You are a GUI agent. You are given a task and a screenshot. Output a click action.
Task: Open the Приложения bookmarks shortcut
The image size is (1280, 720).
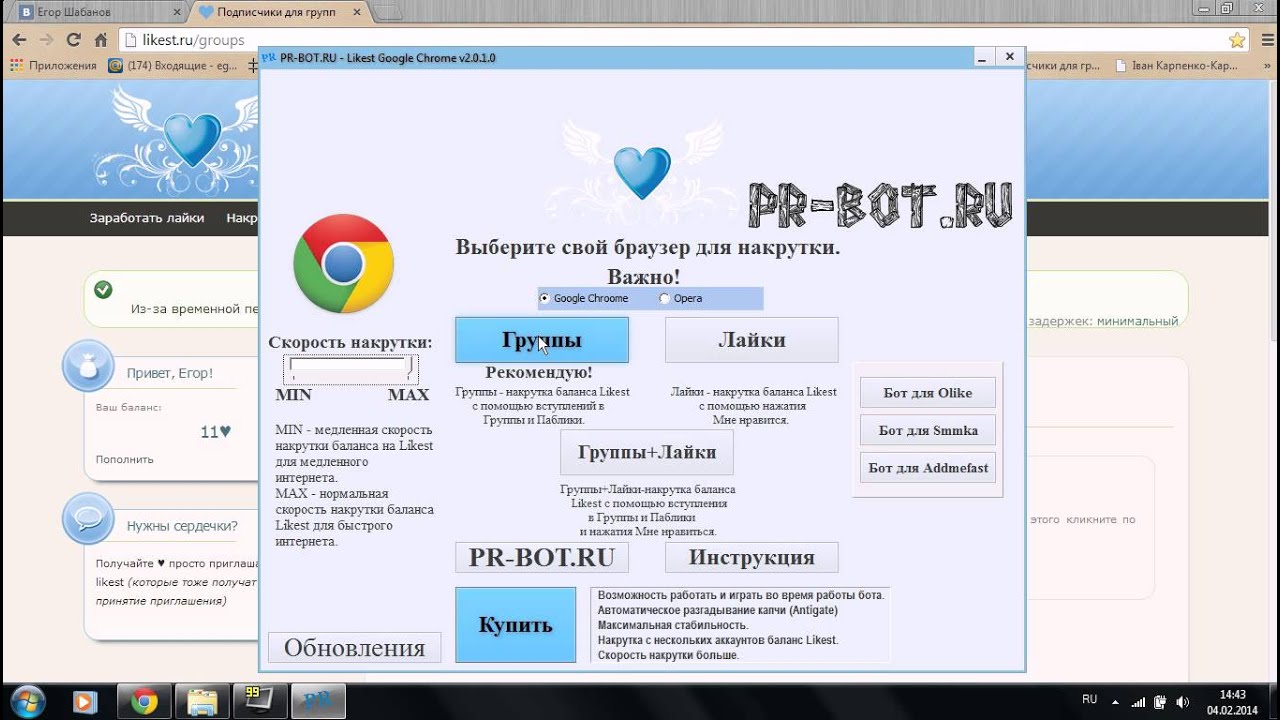[x=53, y=66]
